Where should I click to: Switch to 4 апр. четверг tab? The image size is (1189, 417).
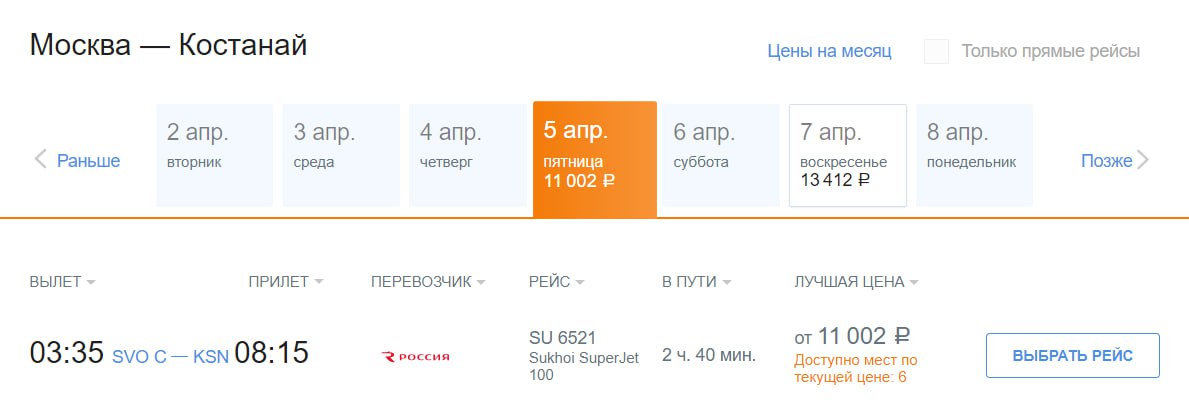tap(467, 155)
